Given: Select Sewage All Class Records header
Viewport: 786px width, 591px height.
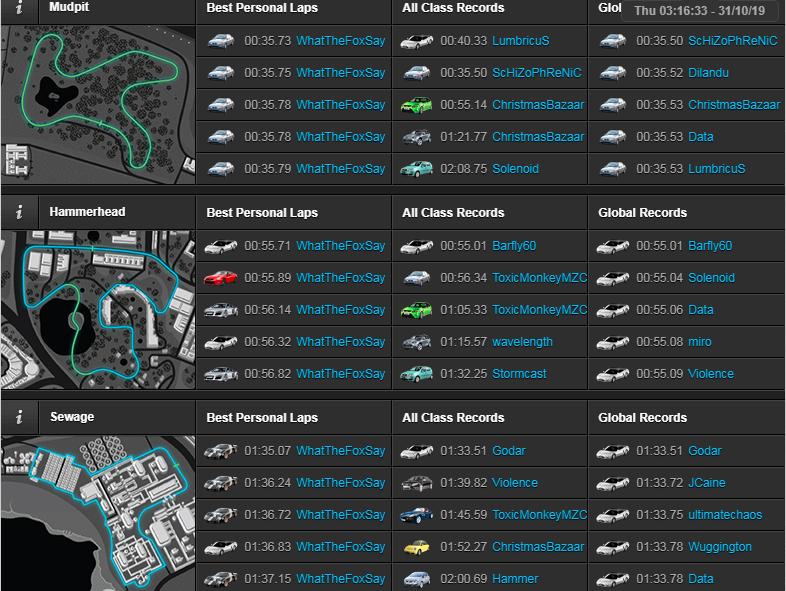Looking at the screenshot, I should click(x=453, y=418).
